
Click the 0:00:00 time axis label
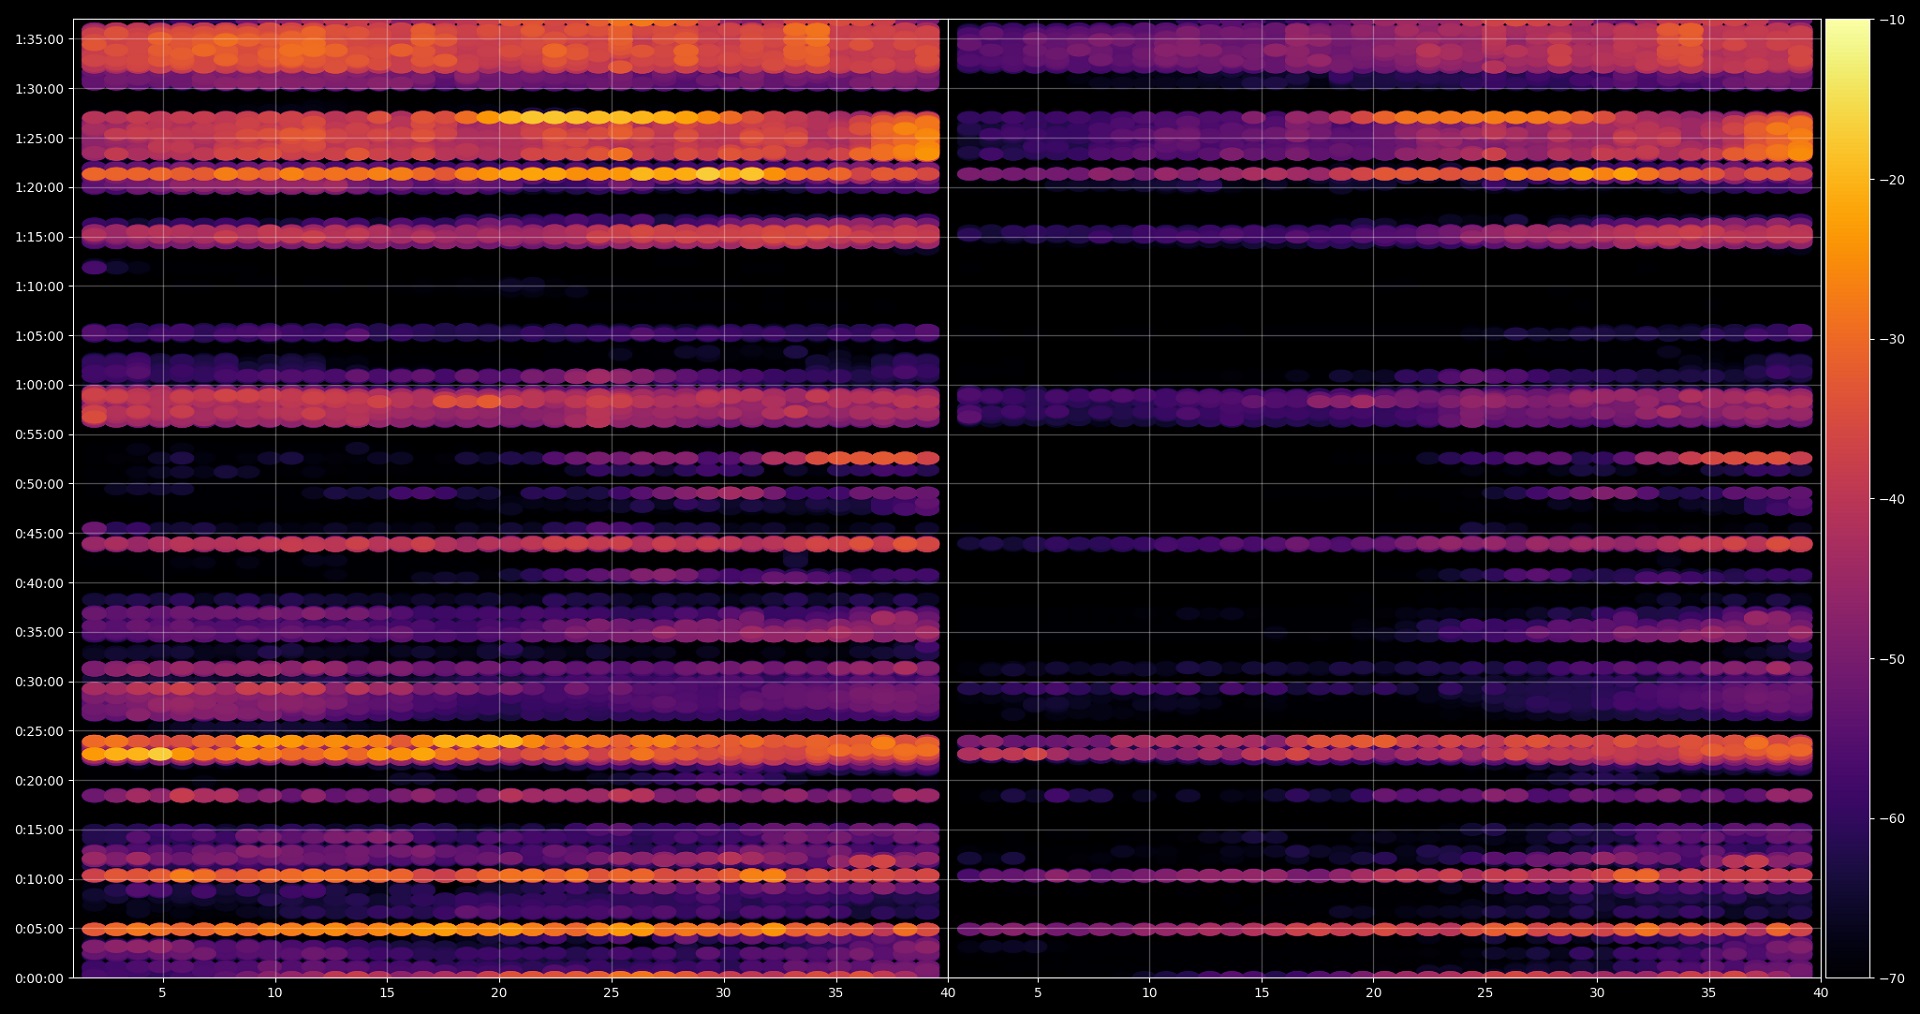[x=39, y=979]
